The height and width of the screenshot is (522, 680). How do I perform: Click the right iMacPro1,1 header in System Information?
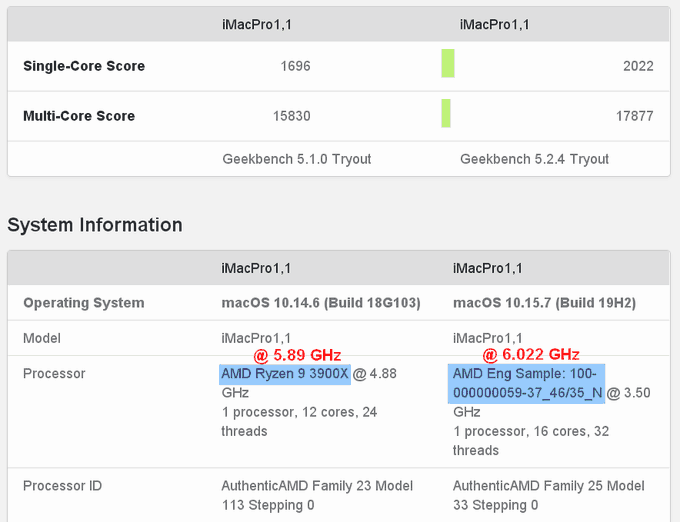tap(487, 268)
